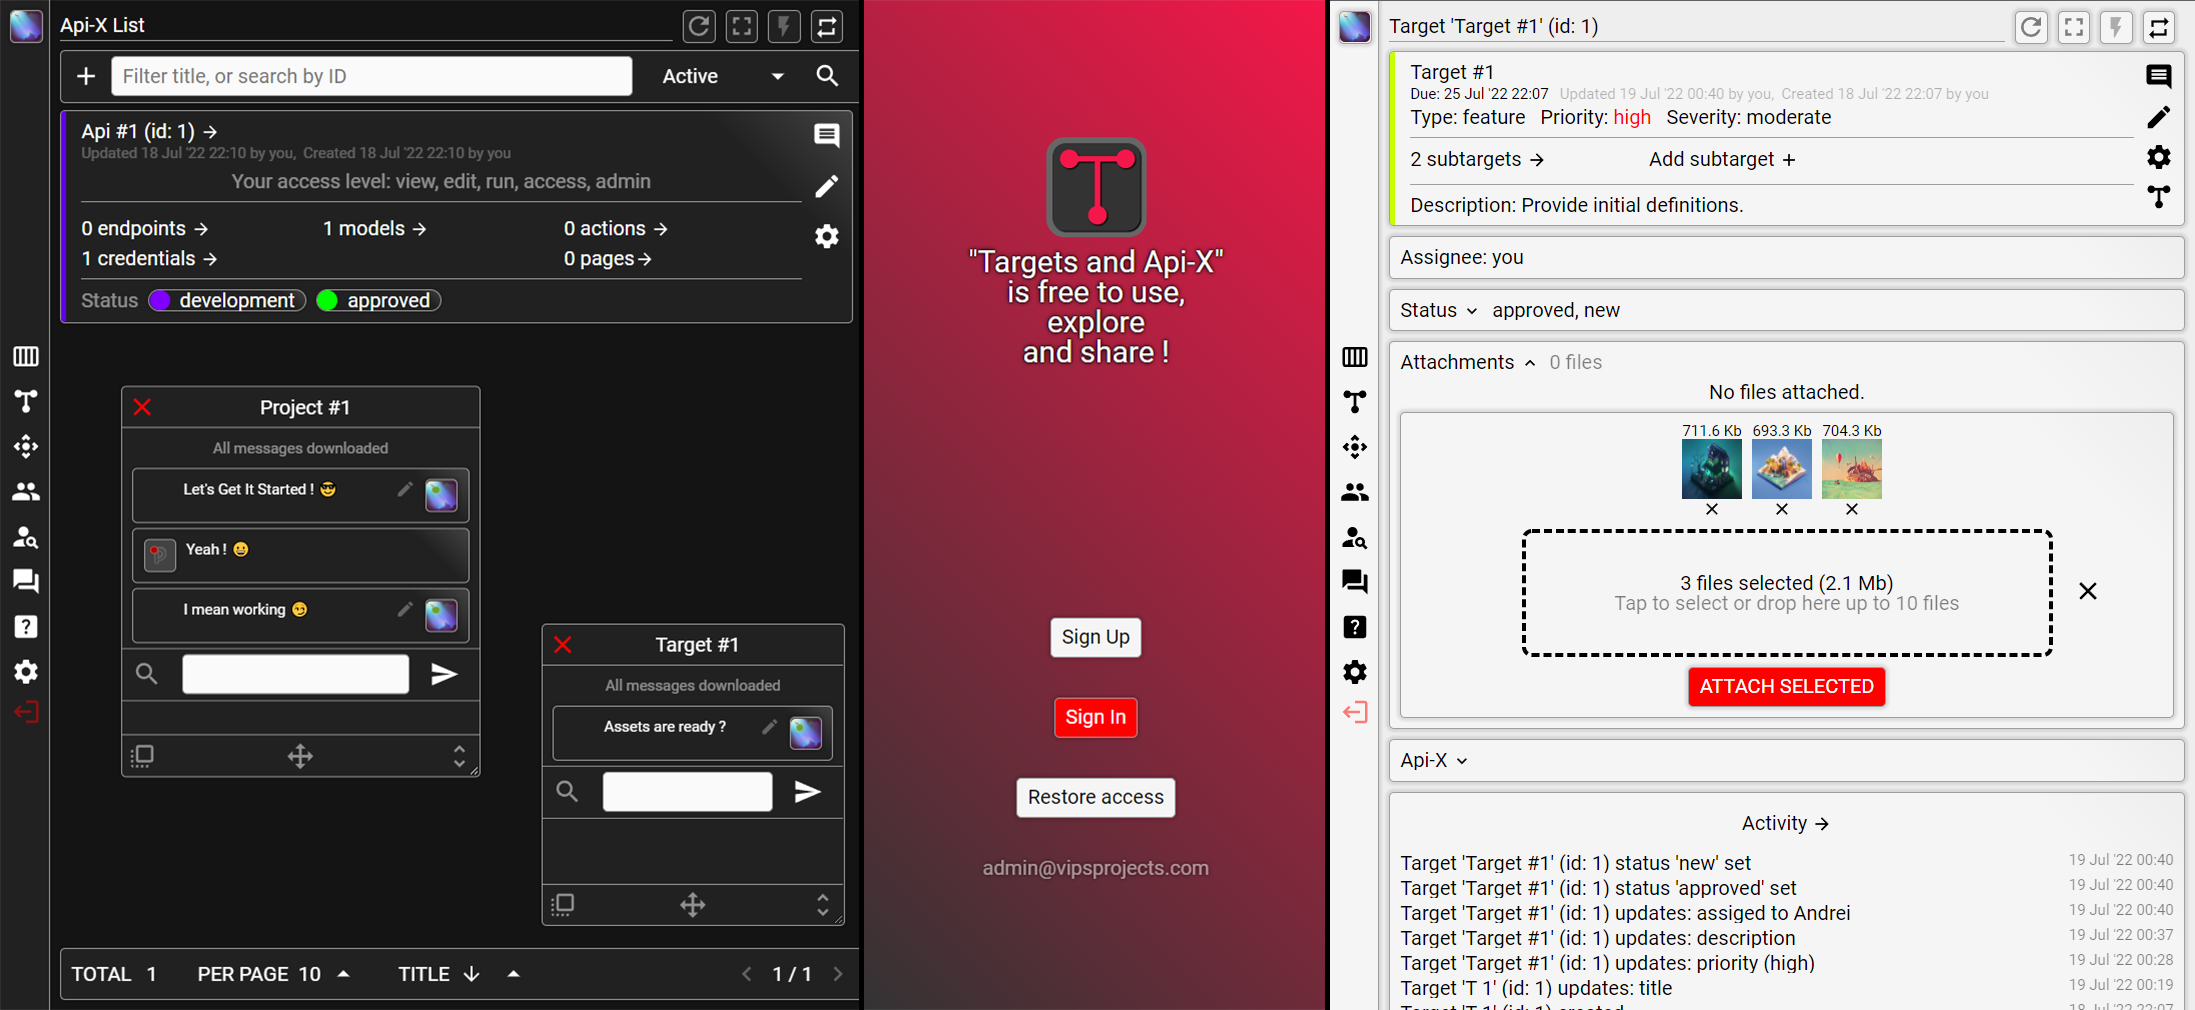
Task: Open the TITLE sort field selector arrow
Action: 514,974
